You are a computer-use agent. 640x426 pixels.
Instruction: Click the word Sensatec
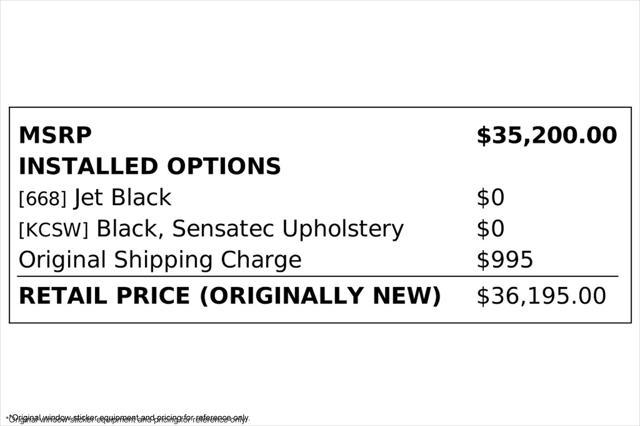223,229
